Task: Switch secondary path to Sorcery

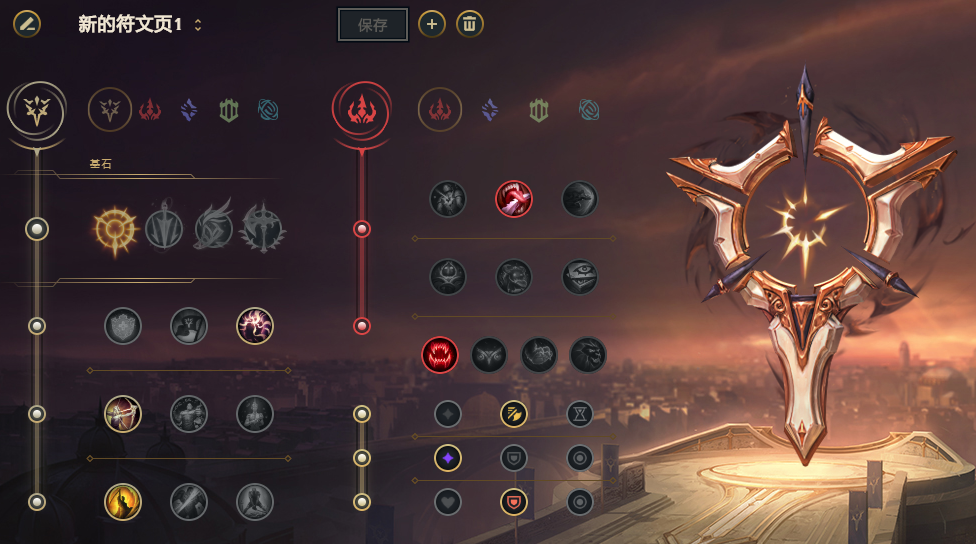Action: 490,110
